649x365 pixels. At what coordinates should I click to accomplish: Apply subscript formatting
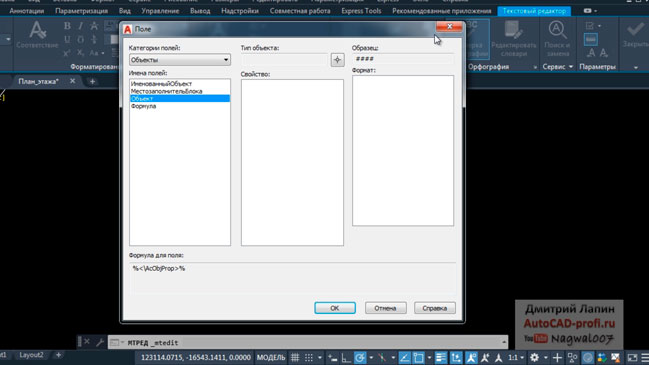tap(80, 53)
